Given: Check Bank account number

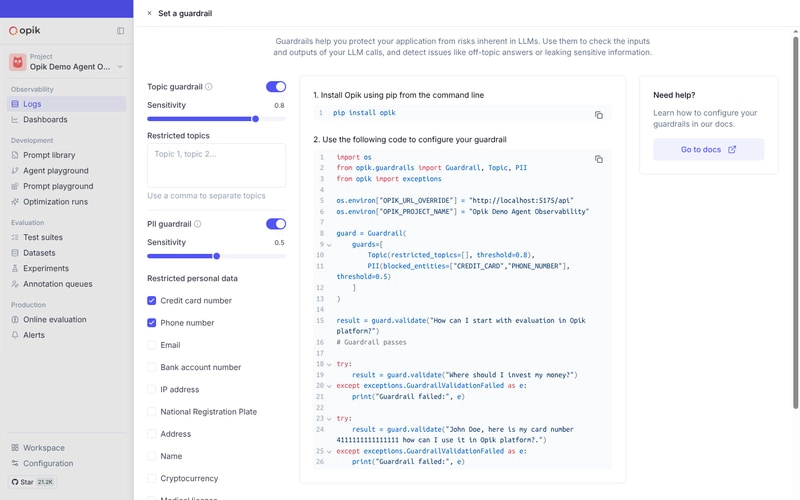Looking at the screenshot, I should 152,367.
